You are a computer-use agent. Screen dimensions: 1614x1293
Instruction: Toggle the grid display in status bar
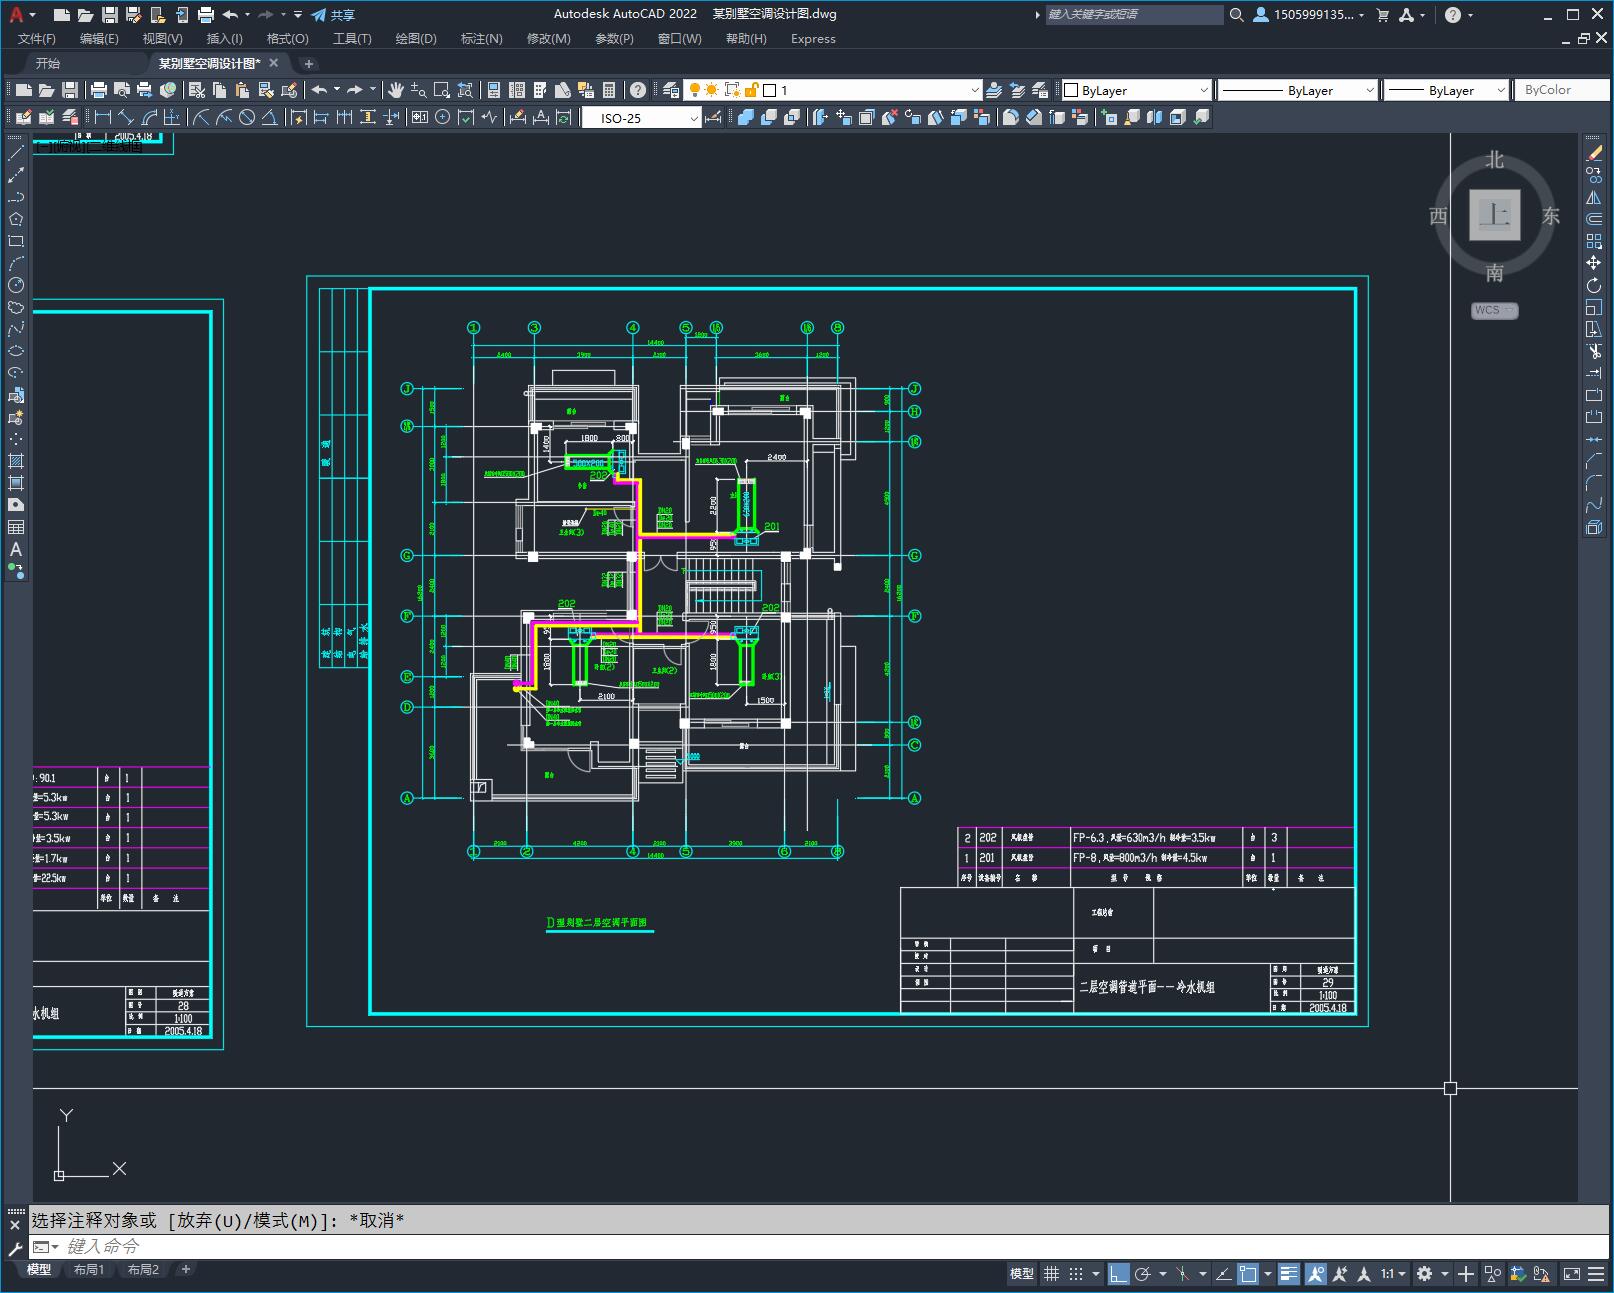(1051, 1274)
